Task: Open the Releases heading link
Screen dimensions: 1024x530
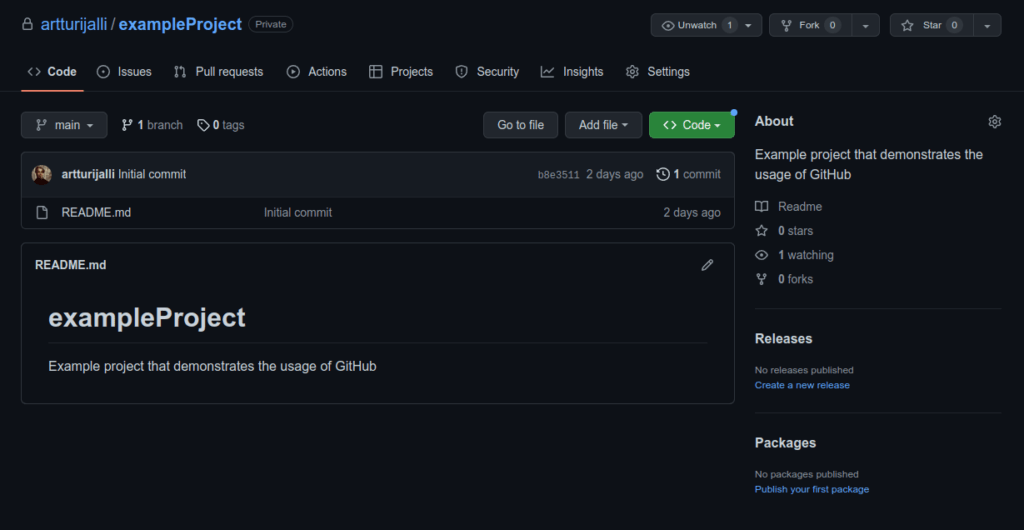Action: [x=784, y=339]
